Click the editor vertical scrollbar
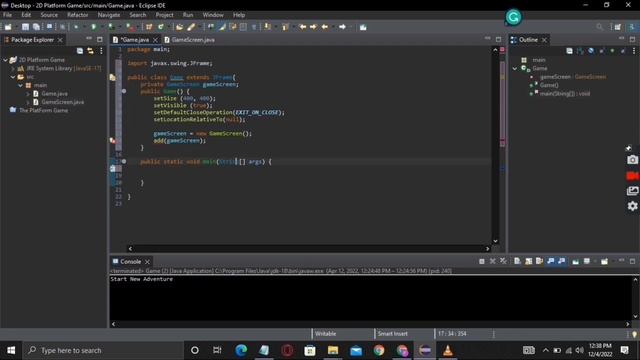The height and width of the screenshot is (360, 640). [x=495, y=145]
